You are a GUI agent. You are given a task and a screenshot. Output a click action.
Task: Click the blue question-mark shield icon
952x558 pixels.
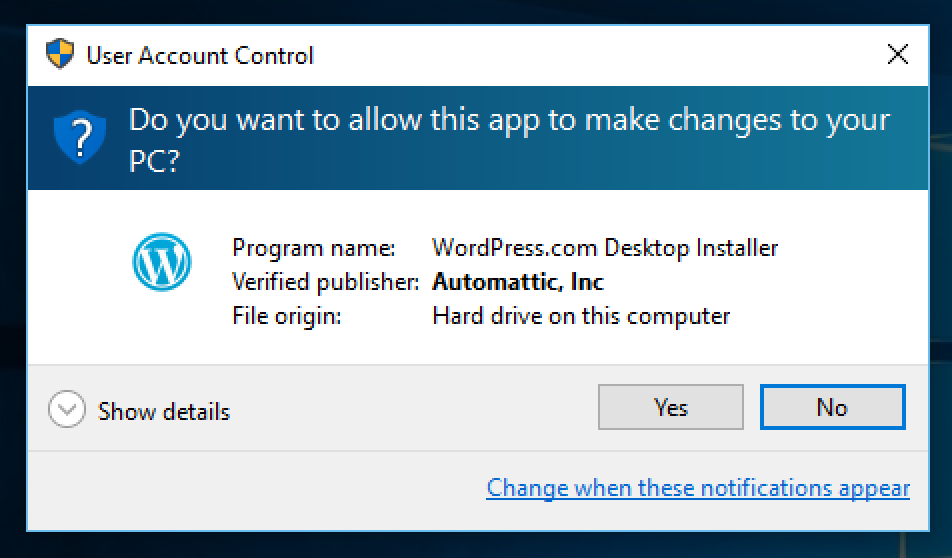(x=80, y=137)
